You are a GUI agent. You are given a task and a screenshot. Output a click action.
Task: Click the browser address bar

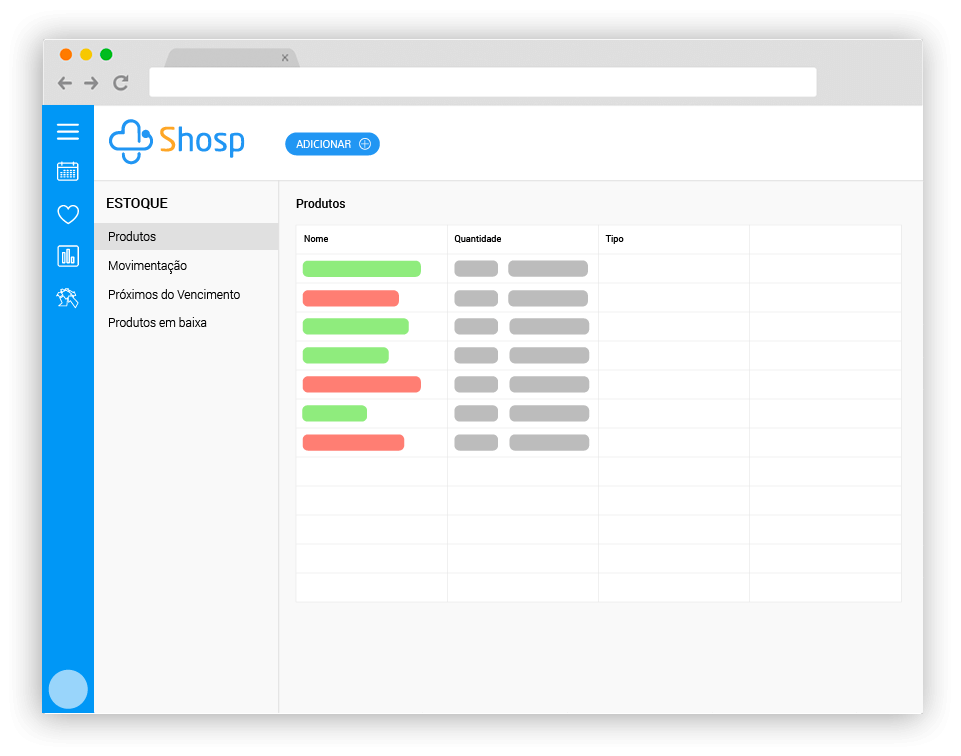[483, 82]
